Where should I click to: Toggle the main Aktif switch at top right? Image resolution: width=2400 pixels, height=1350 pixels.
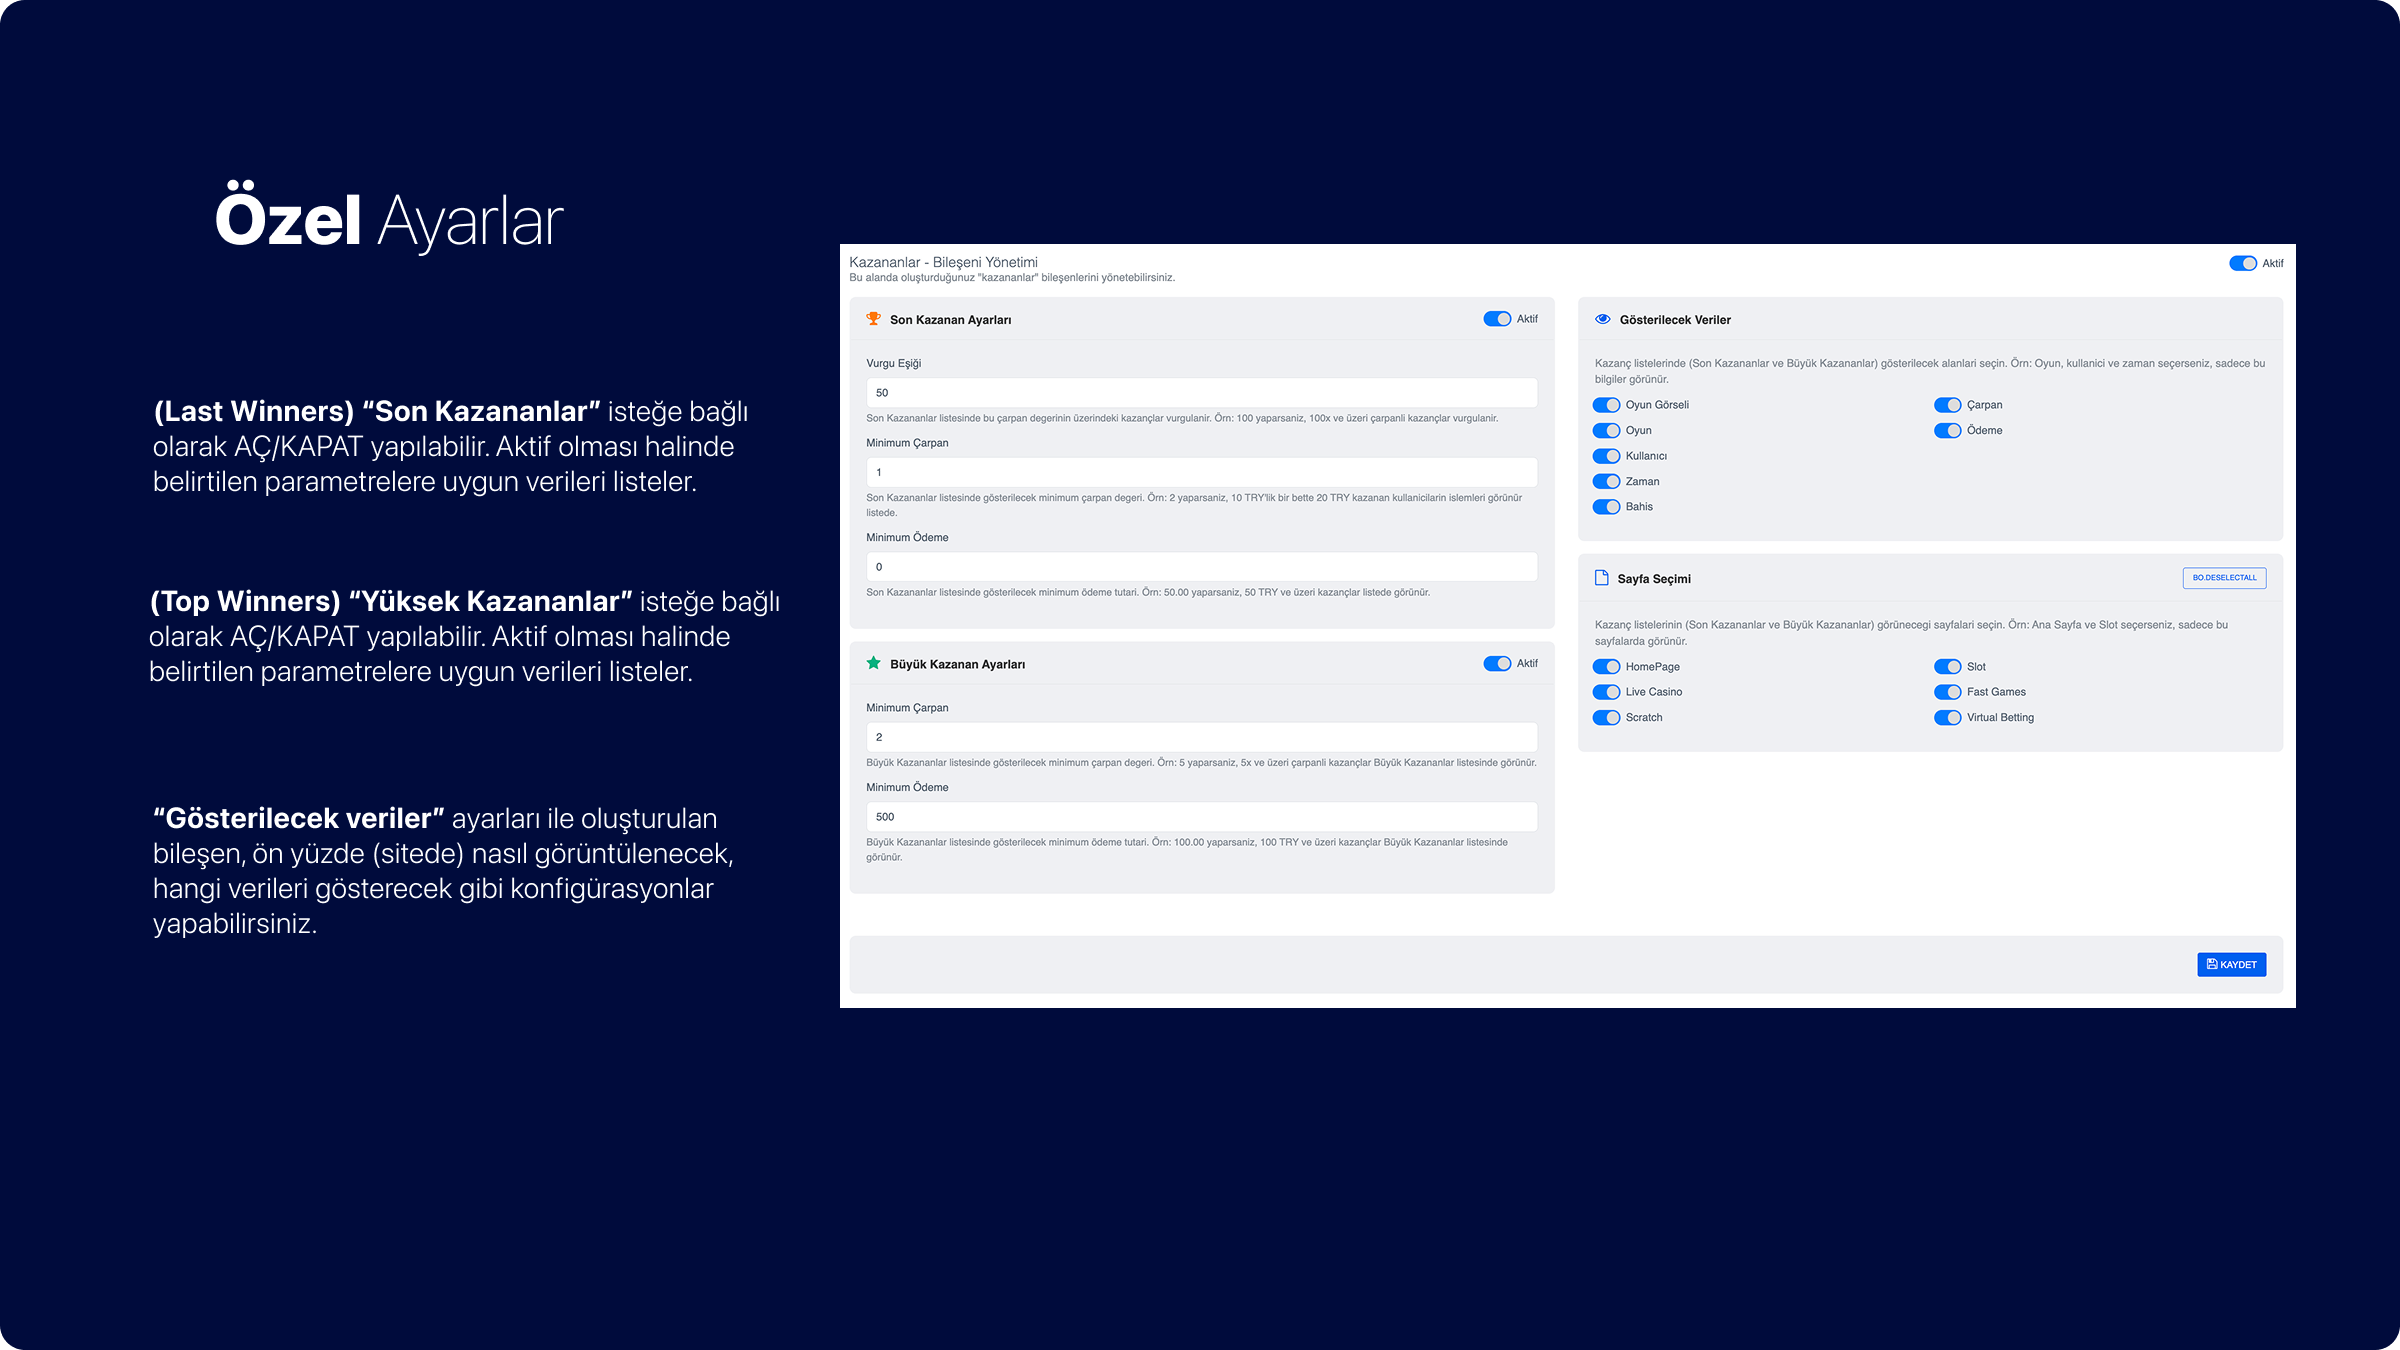point(2242,263)
